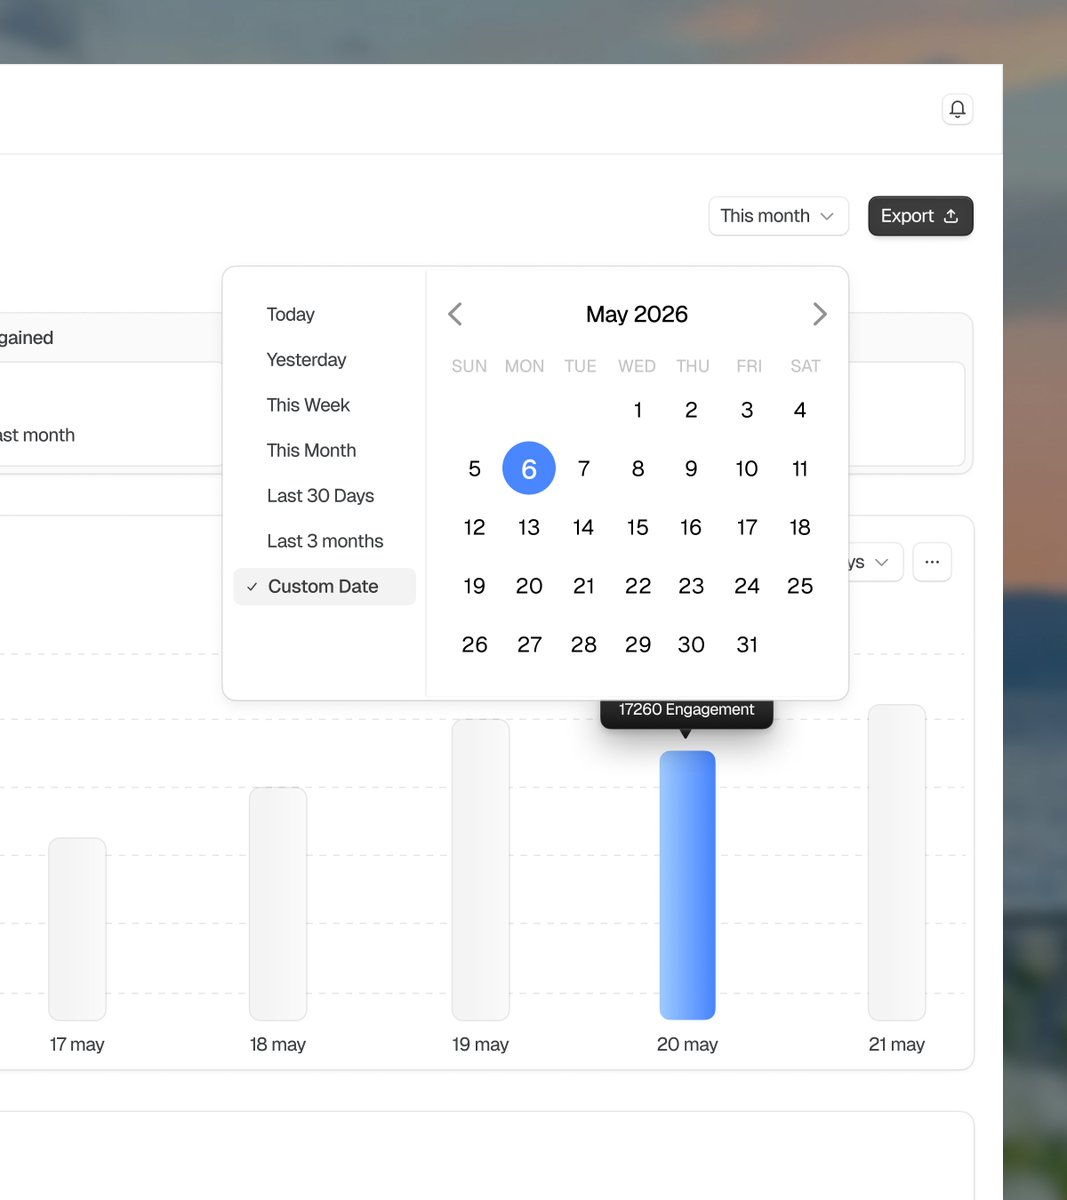Screen dimensions: 1067x1200
Task: Select the Custom Date option
Action: coord(324,587)
